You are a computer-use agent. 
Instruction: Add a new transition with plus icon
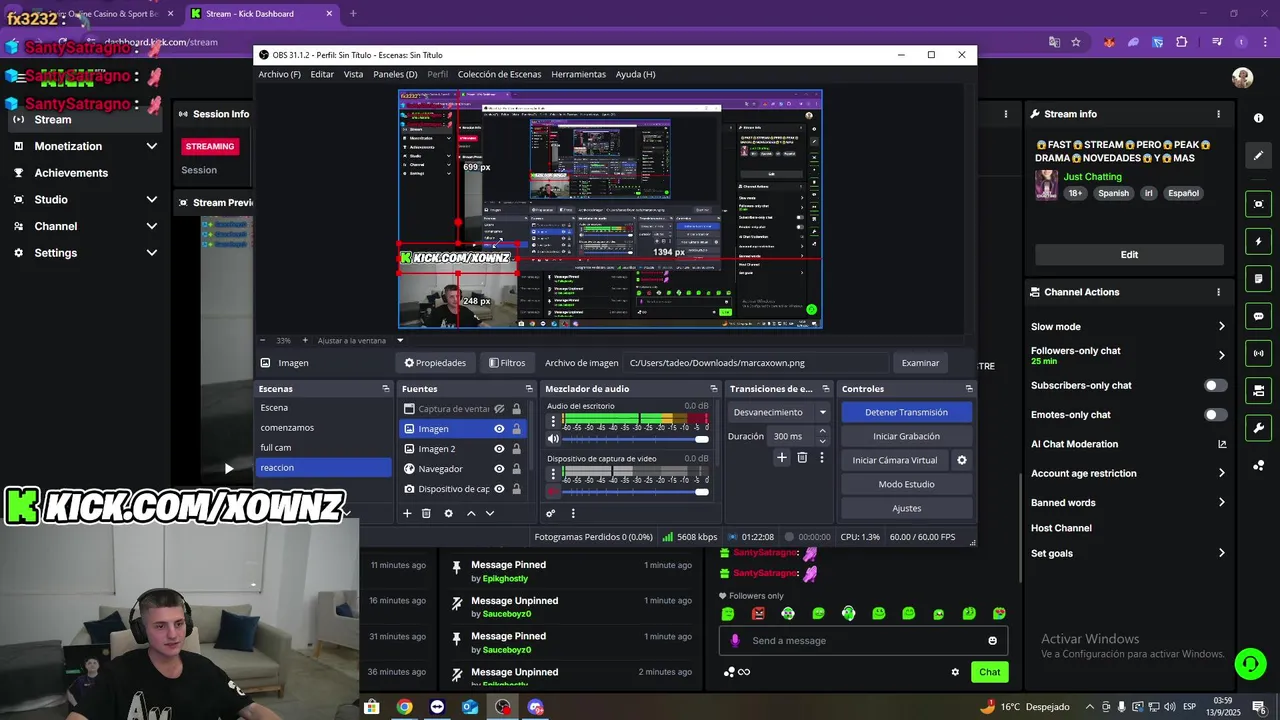(x=782, y=457)
